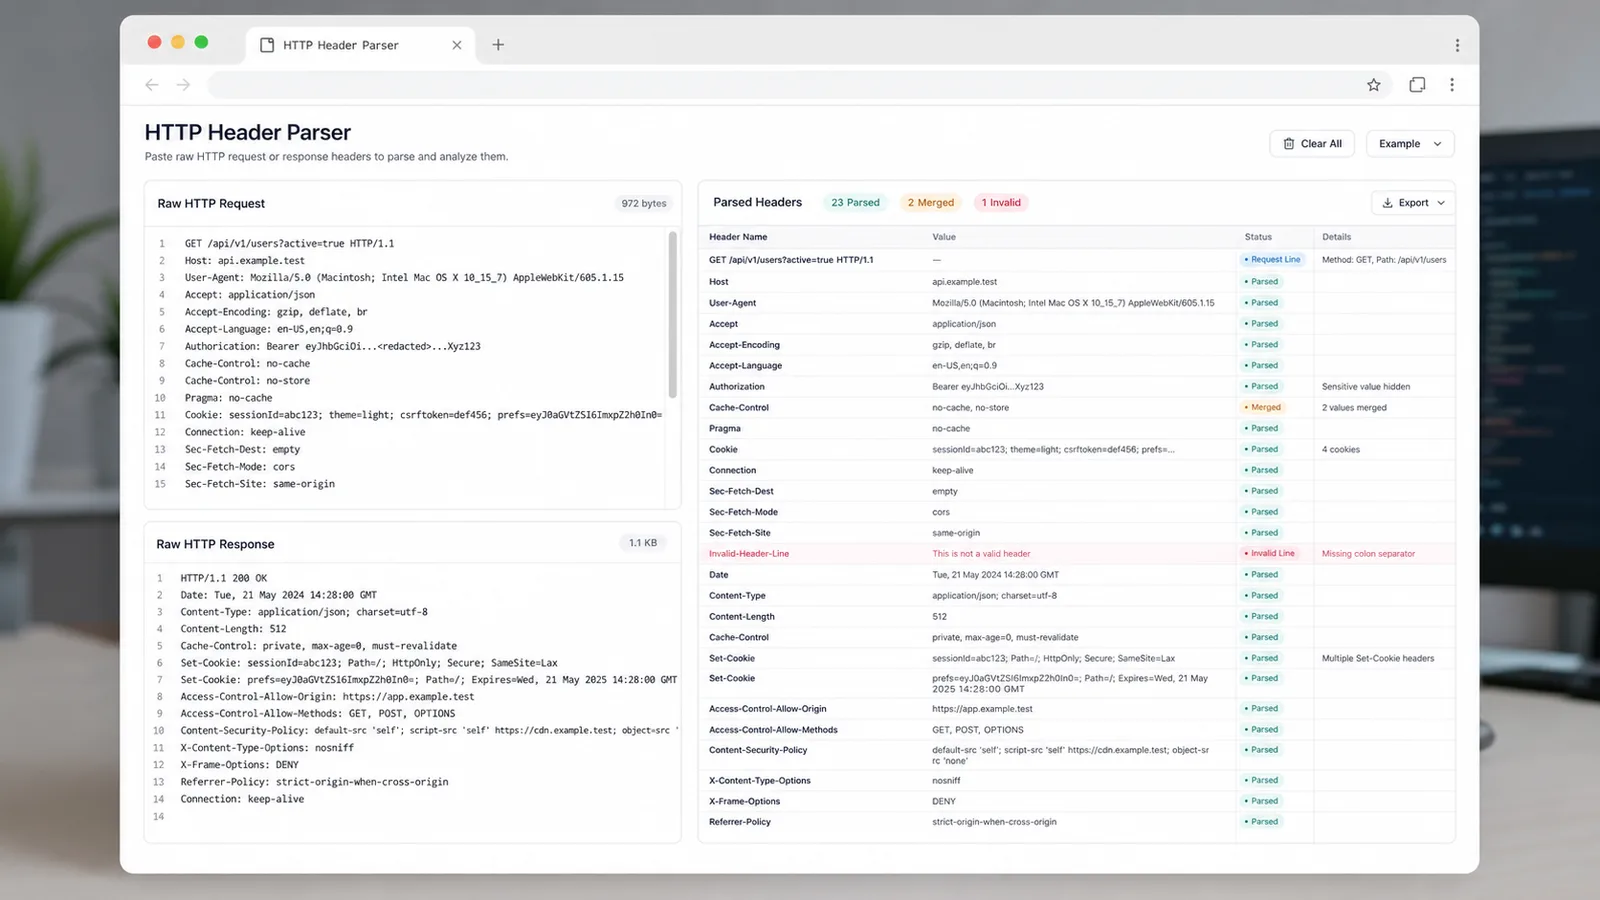Click the 'Sensitive value hidden' detail
1600x900 pixels.
[1366, 387]
